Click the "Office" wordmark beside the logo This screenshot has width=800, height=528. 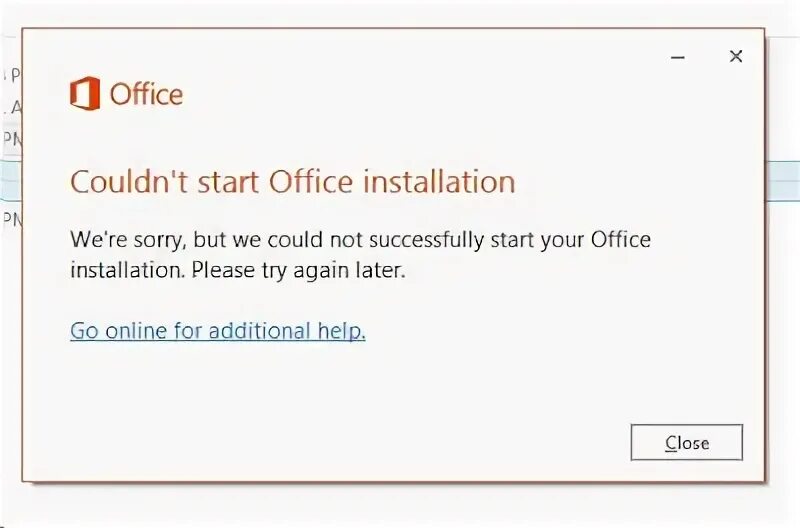[146, 95]
